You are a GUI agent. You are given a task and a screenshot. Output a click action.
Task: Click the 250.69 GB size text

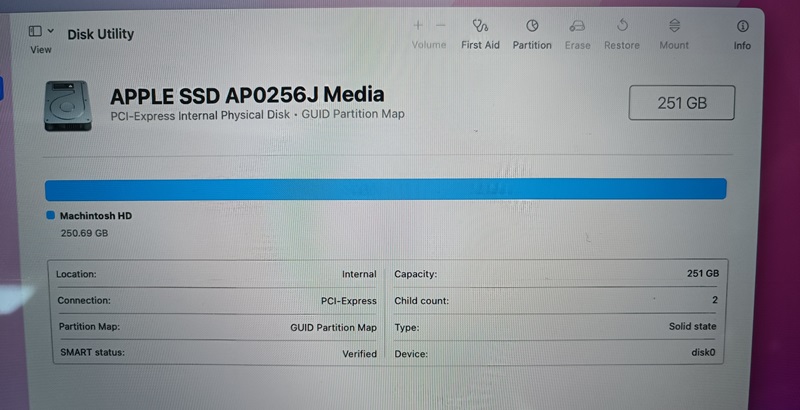[84, 233]
